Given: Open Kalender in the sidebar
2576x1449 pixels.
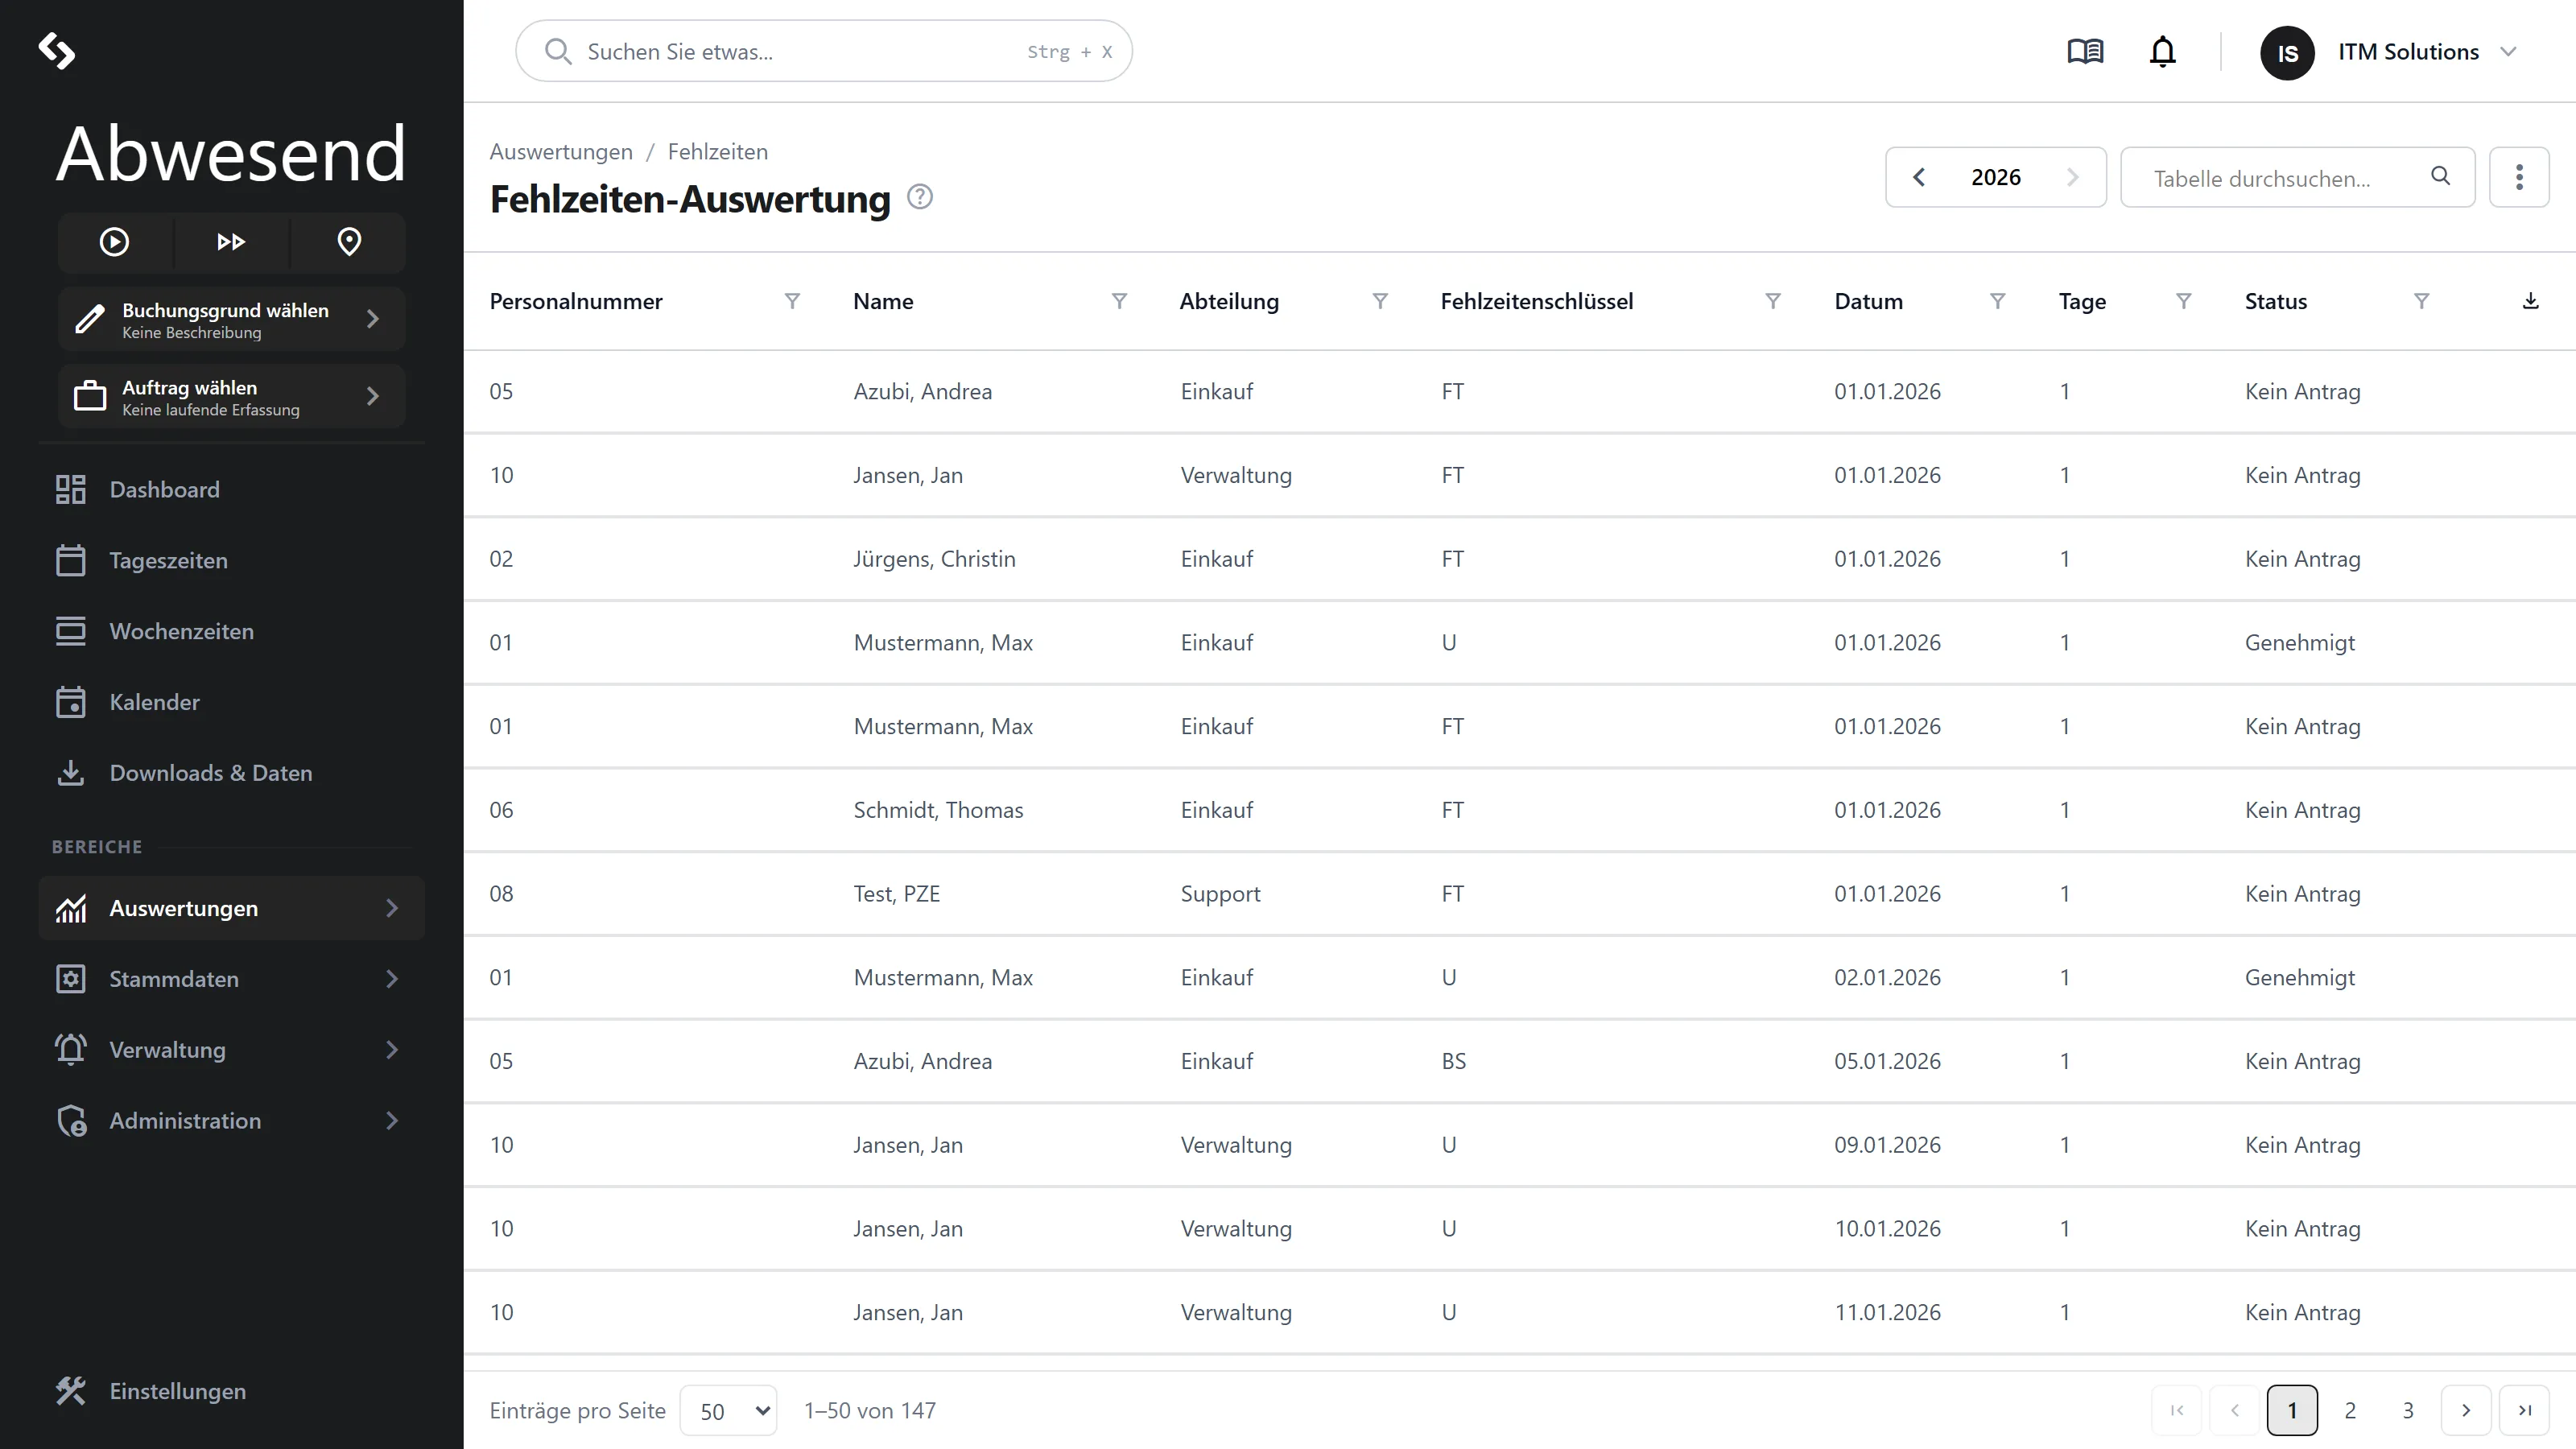Looking at the screenshot, I should click(x=231, y=702).
